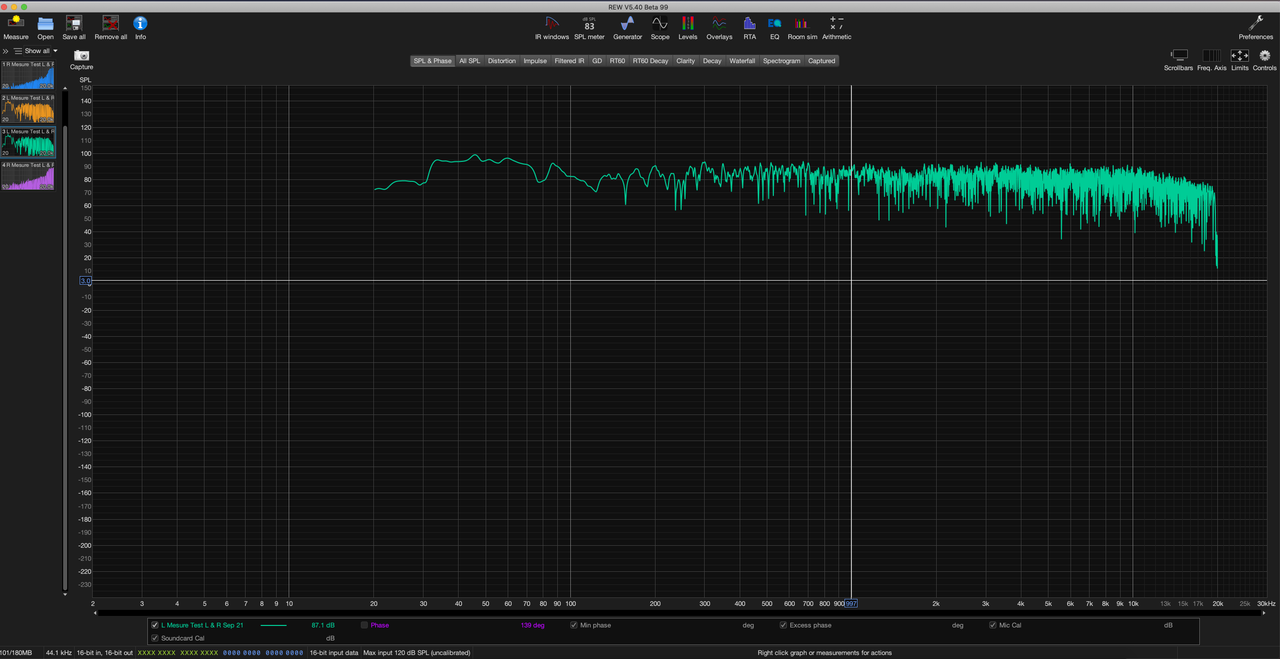Screen dimensions: 1280x659
Task: Open the Captured tab
Action: [822, 61]
